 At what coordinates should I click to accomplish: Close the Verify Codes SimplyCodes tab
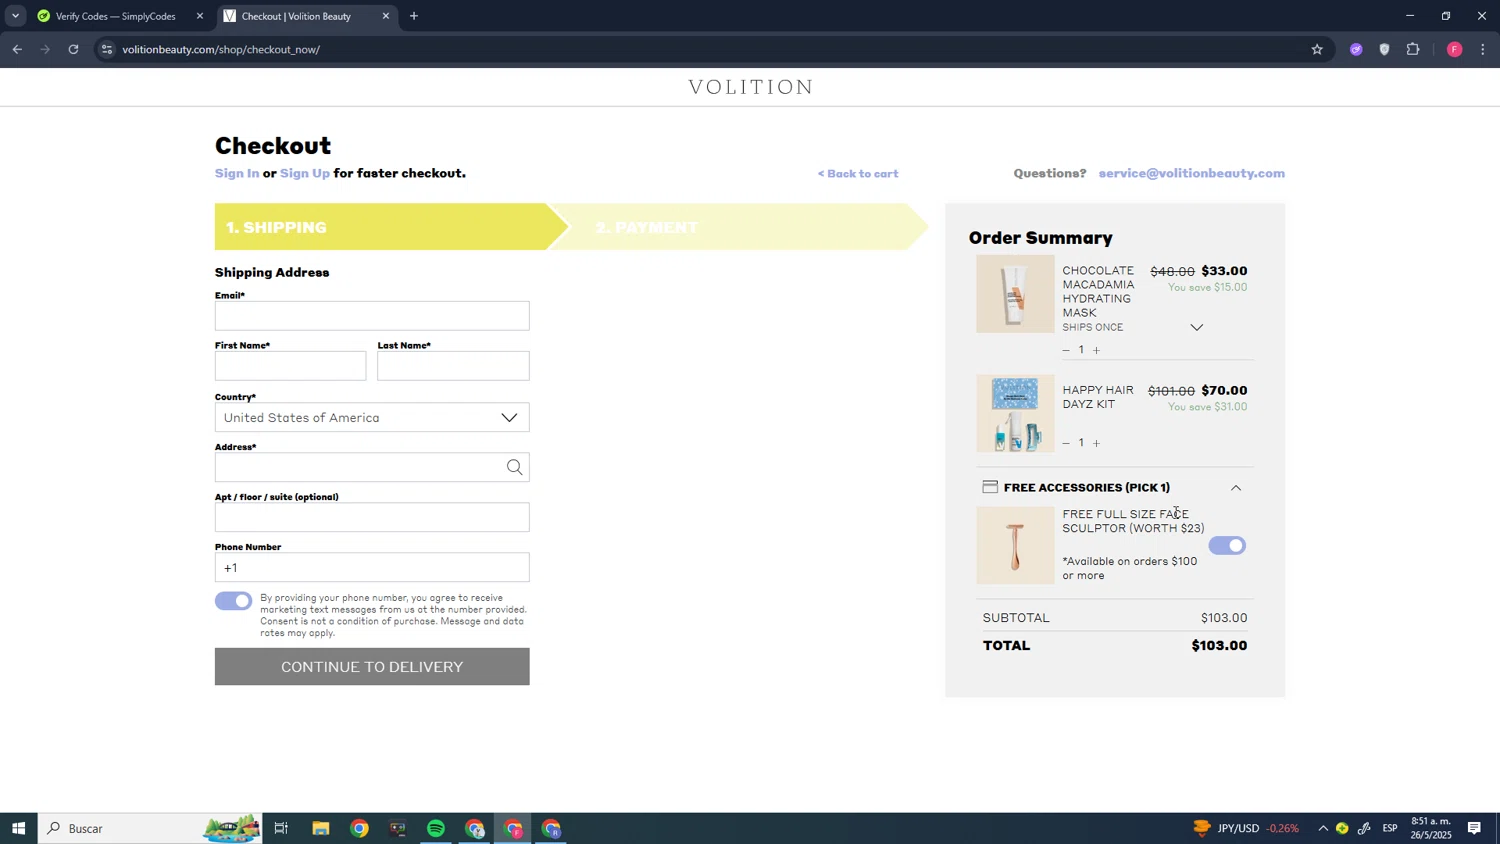[200, 16]
